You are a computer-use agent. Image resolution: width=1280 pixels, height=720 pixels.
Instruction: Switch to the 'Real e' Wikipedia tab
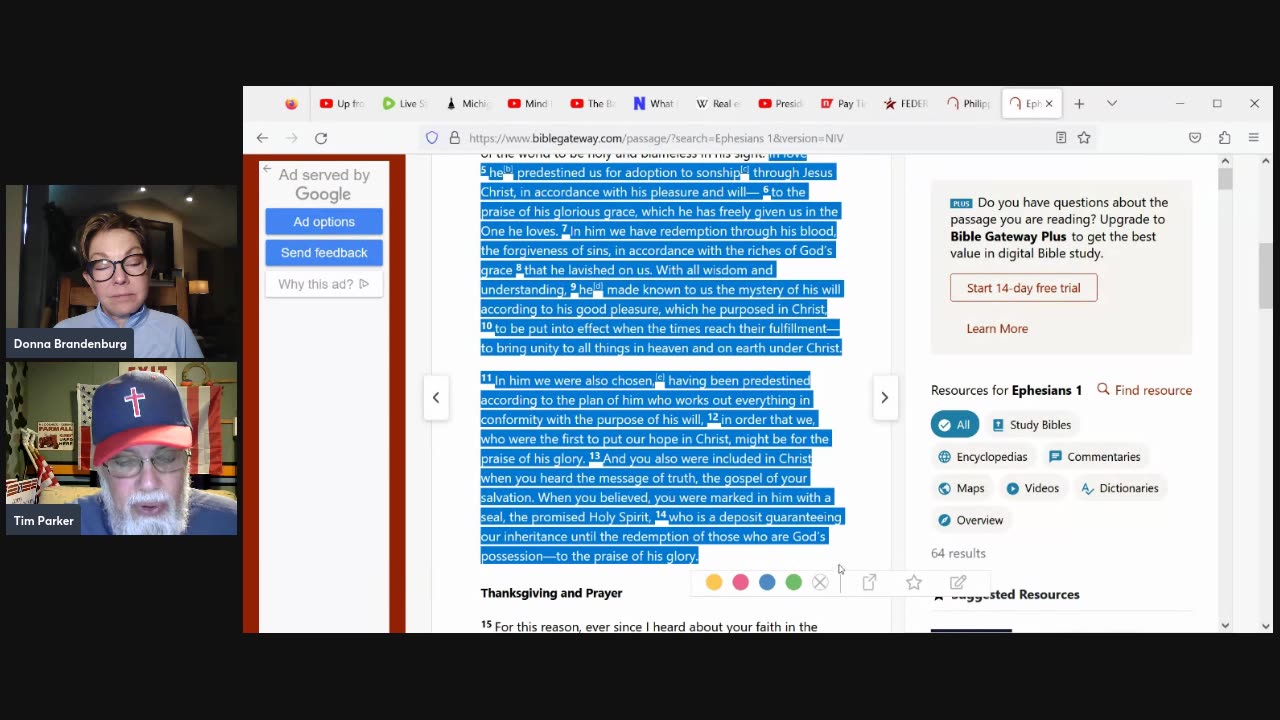pyautogui.click(x=717, y=103)
